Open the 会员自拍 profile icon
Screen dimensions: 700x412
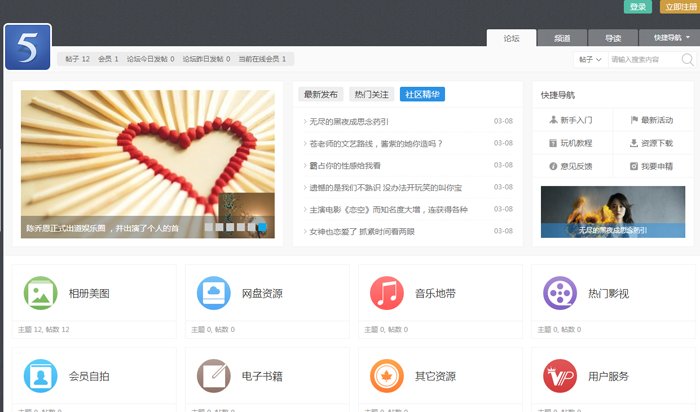tap(41, 376)
